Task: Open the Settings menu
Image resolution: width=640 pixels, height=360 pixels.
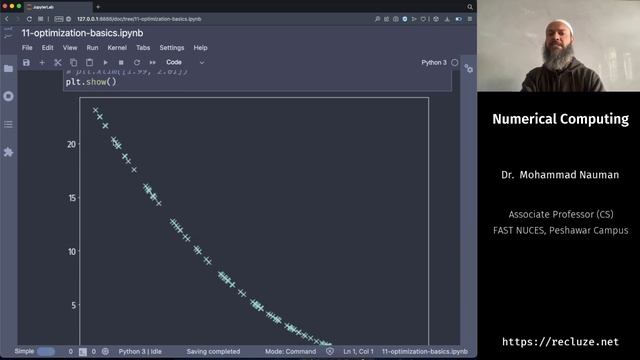Action: pyautogui.click(x=172, y=48)
